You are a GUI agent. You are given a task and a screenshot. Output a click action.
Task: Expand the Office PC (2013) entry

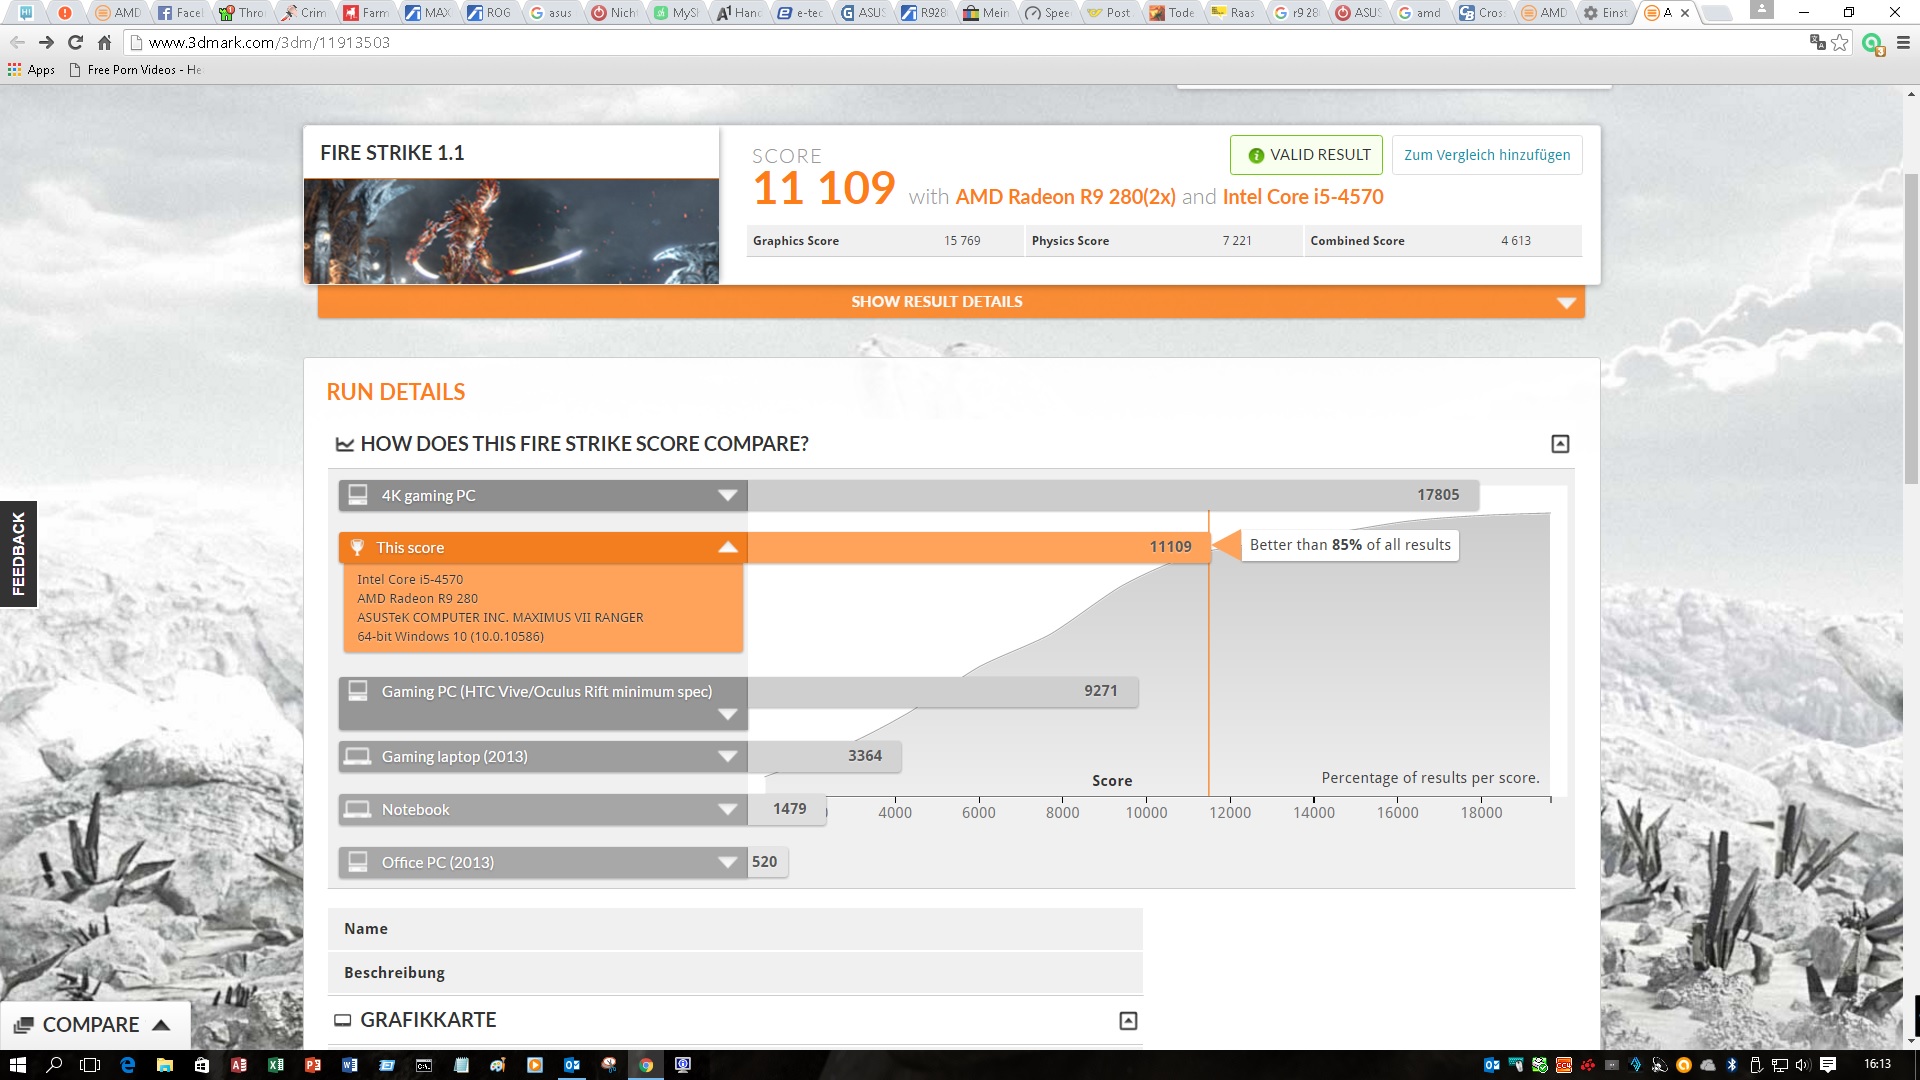coord(728,862)
